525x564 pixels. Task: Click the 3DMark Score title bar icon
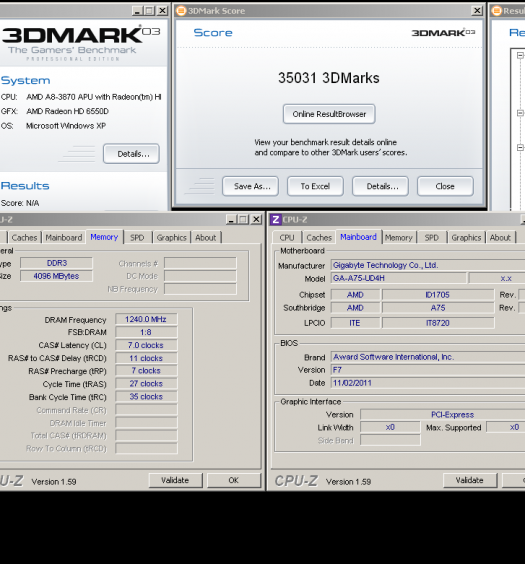pyautogui.click(x=181, y=11)
